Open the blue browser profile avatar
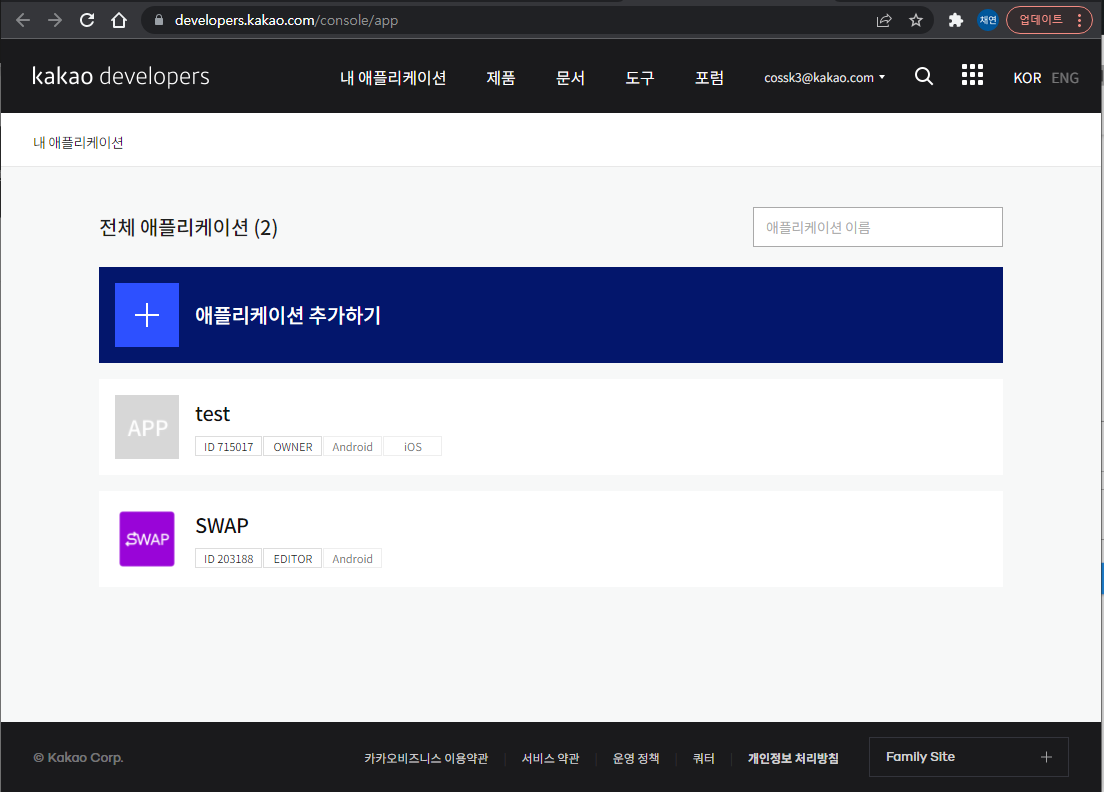 (988, 20)
